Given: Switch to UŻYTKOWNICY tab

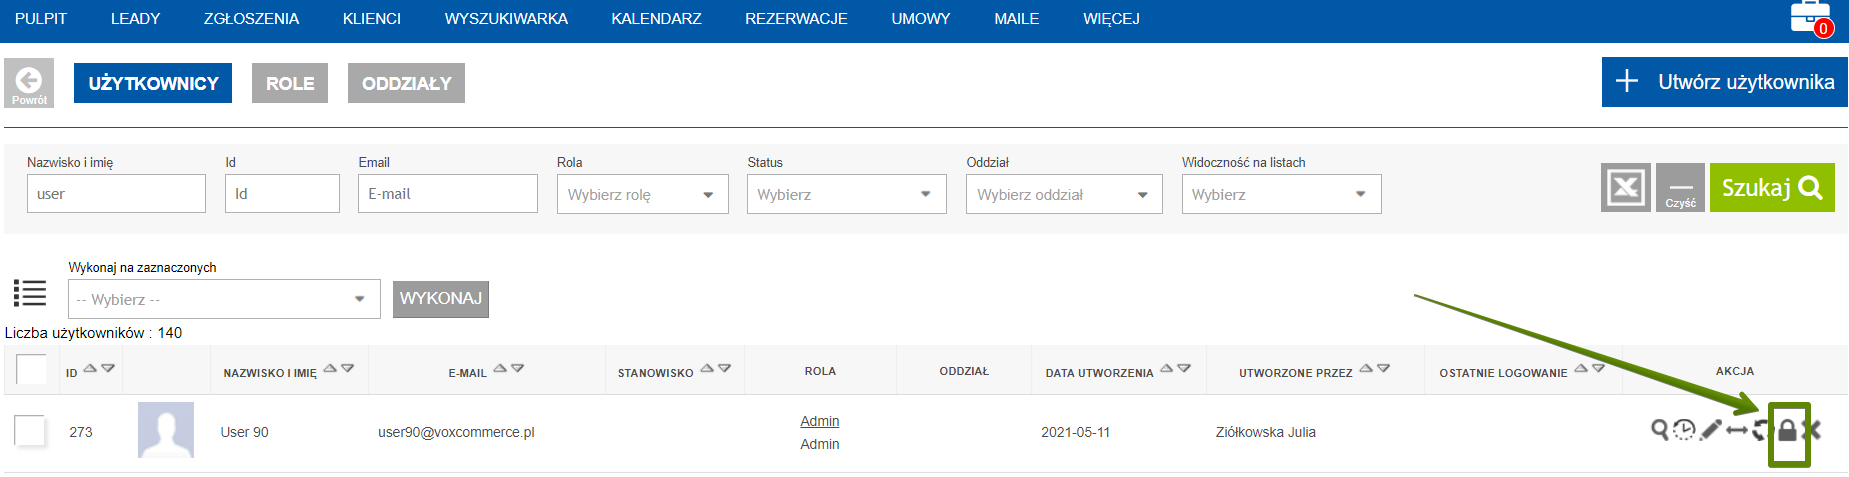Looking at the screenshot, I should [x=153, y=83].
